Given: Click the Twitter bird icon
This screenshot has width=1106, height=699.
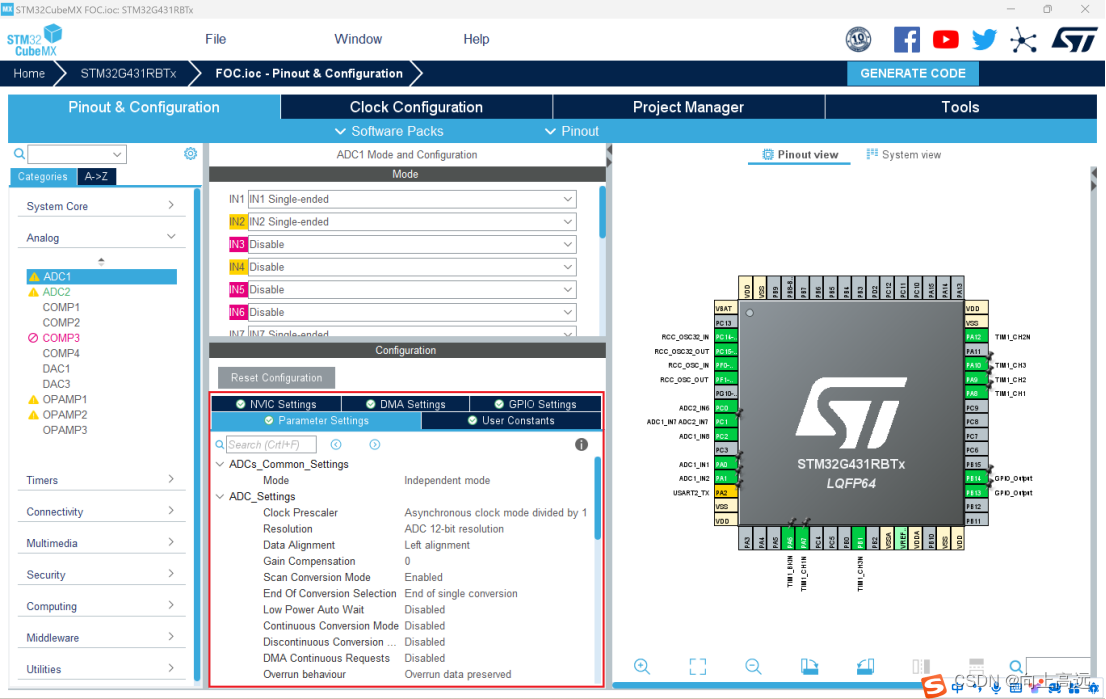Looking at the screenshot, I should point(984,39).
